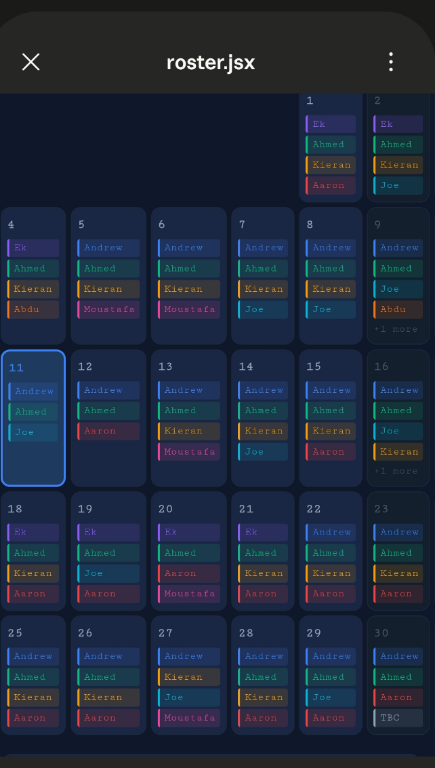Click Moustafa entry on day 13
The height and width of the screenshot is (768, 435).
click(189, 452)
